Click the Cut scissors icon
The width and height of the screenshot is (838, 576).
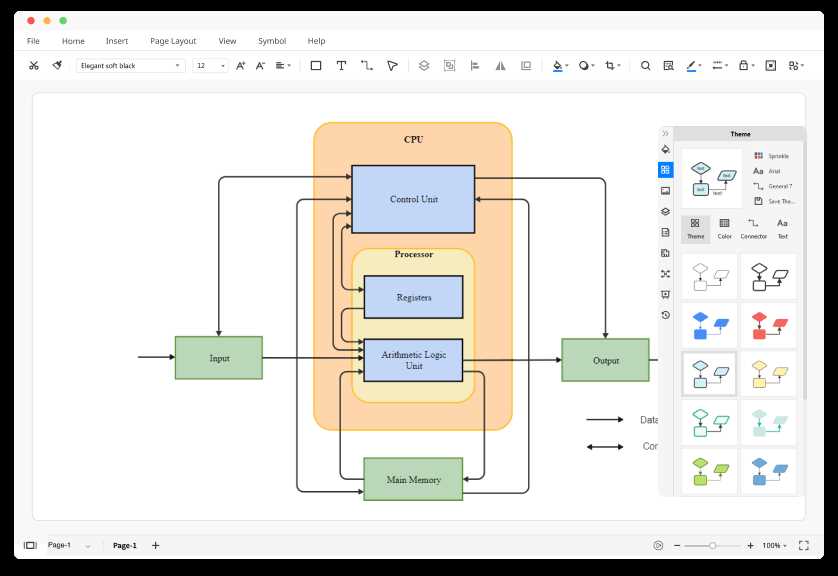pos(34,66)
